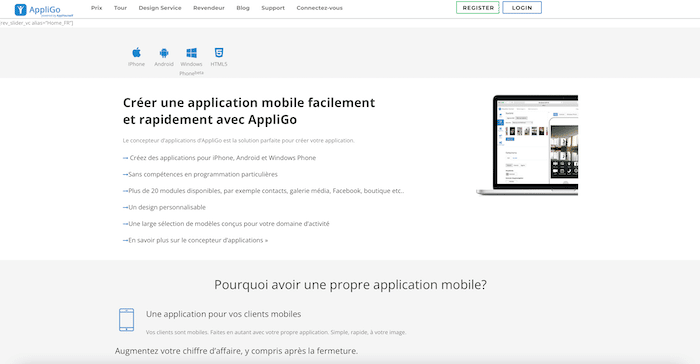The height and width of the screenshot is (364, 700).
Task: Open the Prix menu item
Action: click(x=96, y=8)
